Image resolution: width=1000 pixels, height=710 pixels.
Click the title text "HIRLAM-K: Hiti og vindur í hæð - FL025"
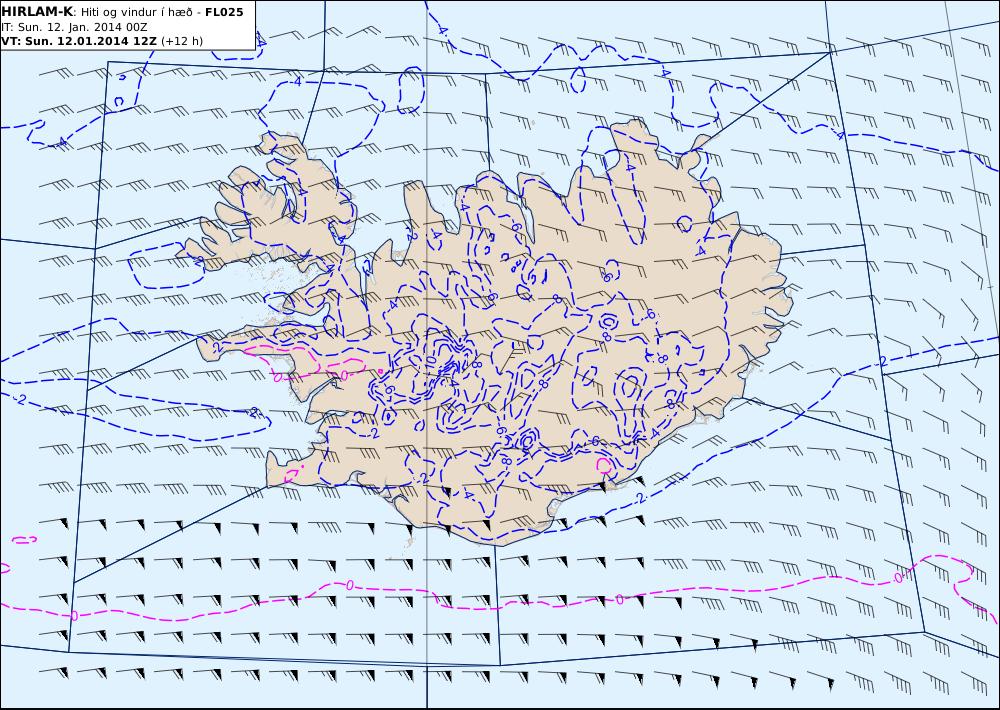(x=122, y=12)
